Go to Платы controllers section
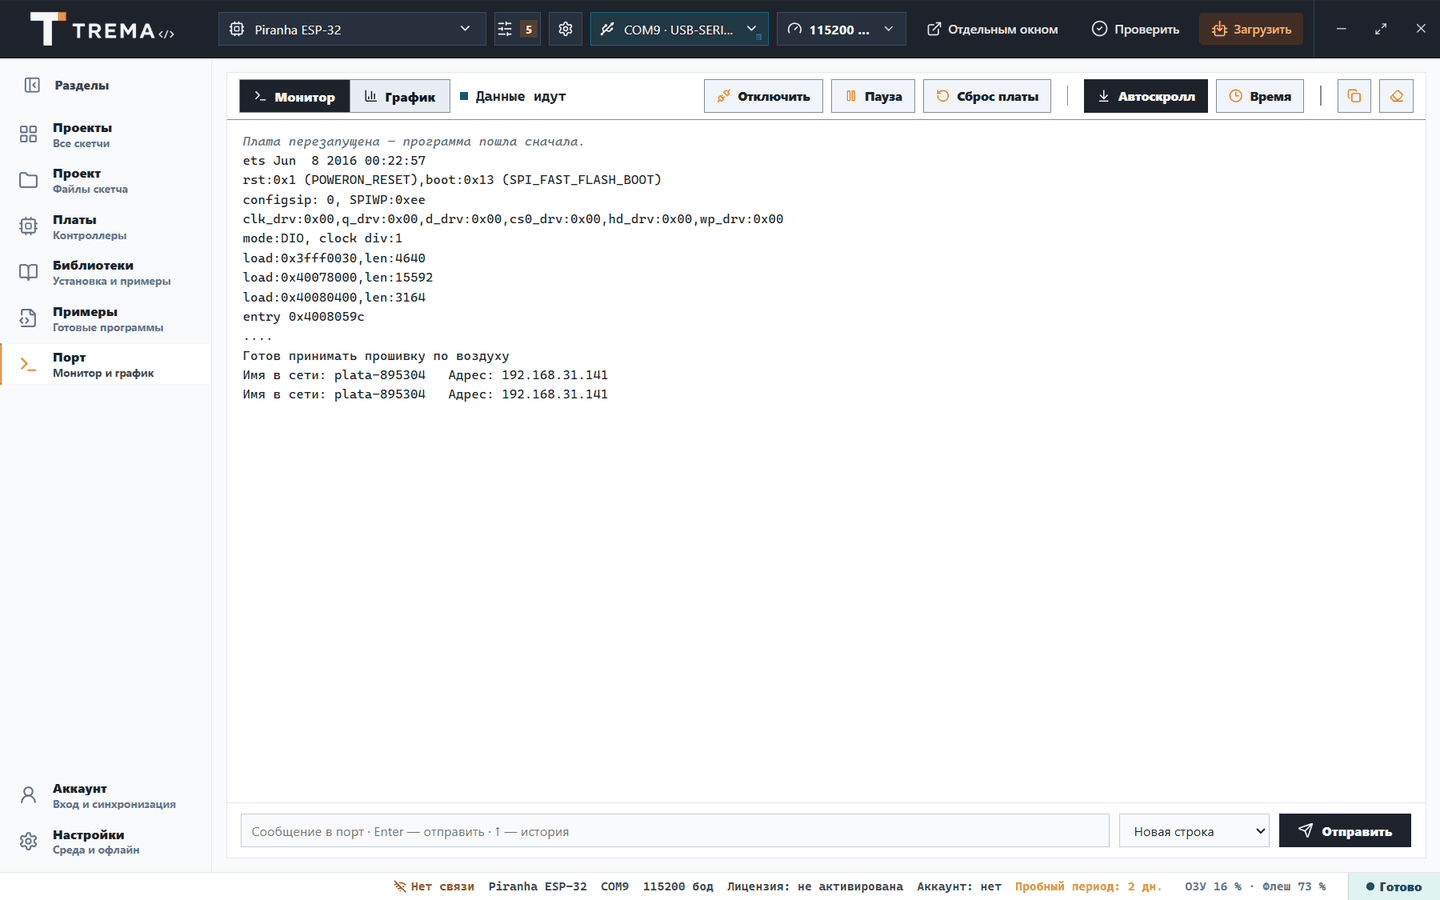Viewport: 1440px width, 900px height. click(x=106, y=226)
